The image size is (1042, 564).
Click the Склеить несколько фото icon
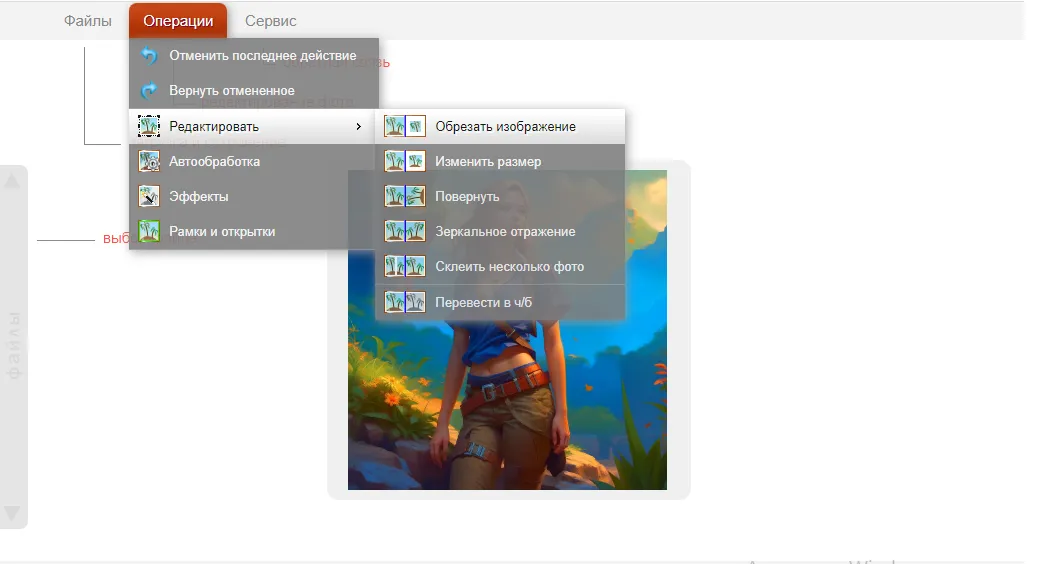pyautogui.click(x=405, y=266)
